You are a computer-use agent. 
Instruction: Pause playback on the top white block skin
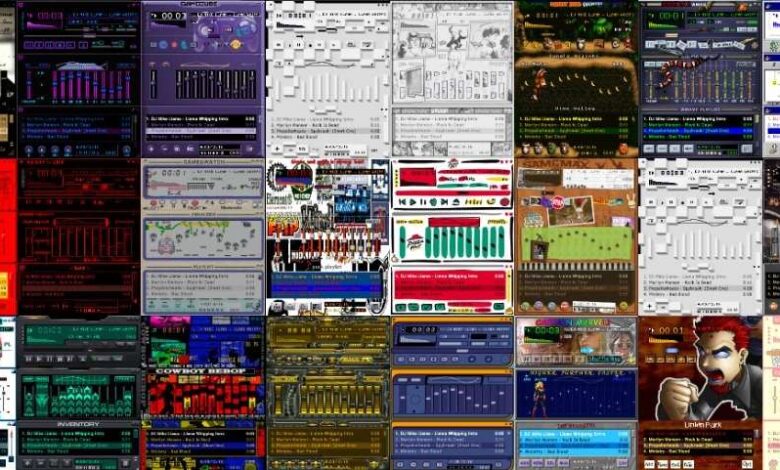(x=298, y=44)
